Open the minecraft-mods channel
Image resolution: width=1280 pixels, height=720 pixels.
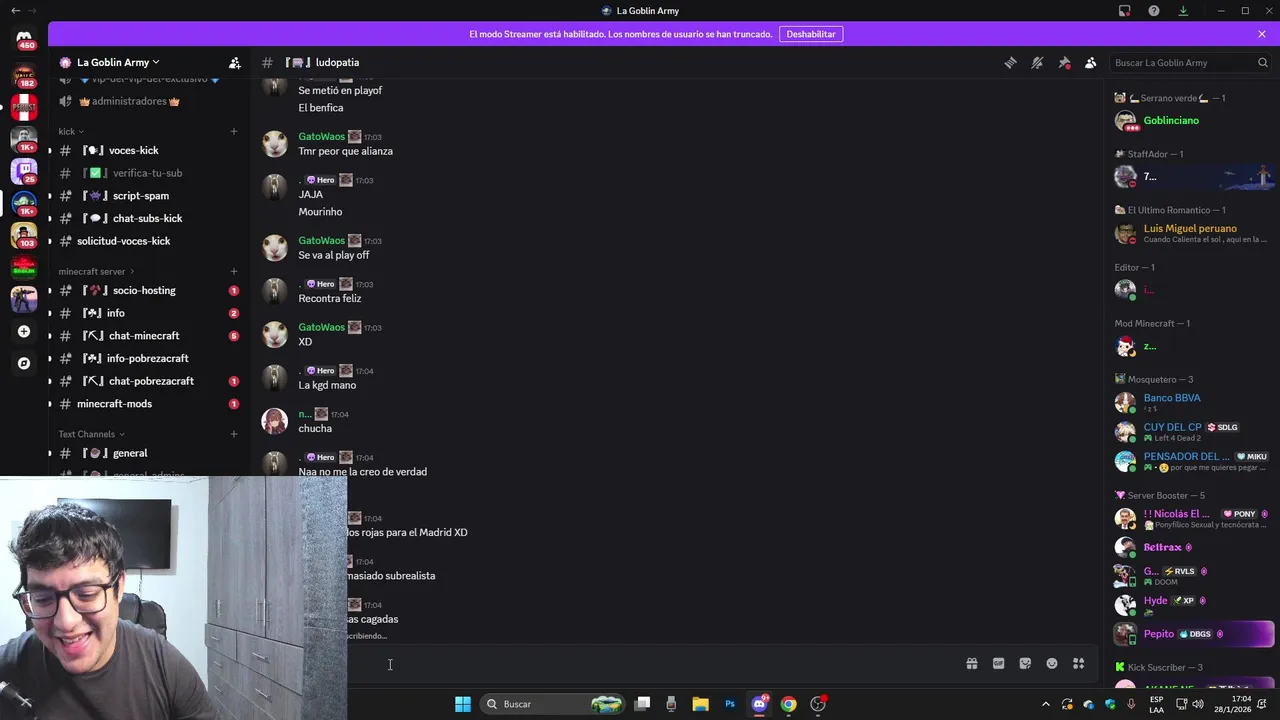[148, 404]
